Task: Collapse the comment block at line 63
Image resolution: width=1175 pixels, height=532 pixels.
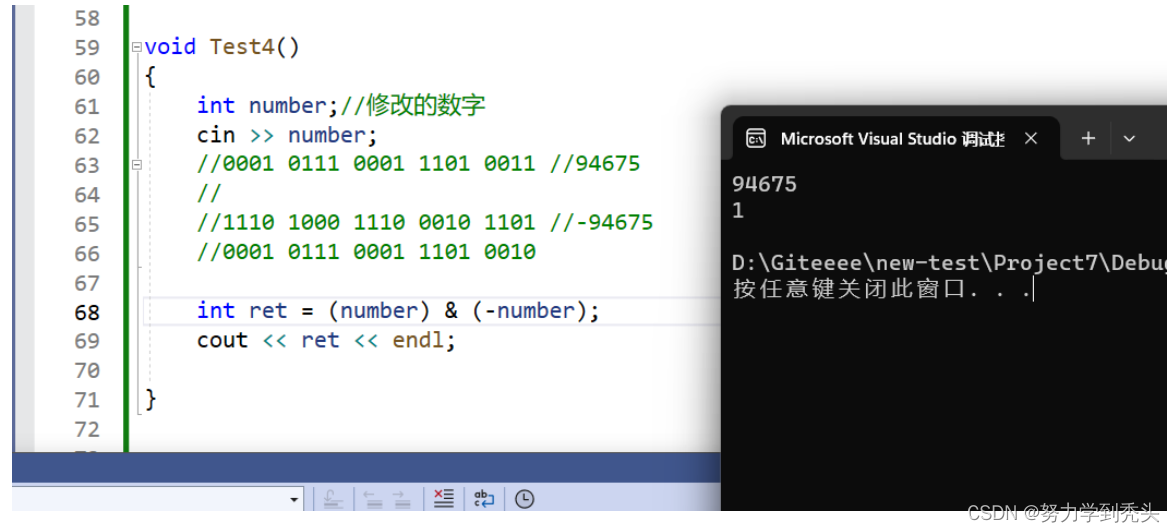Action: click(x=136, y=164)
